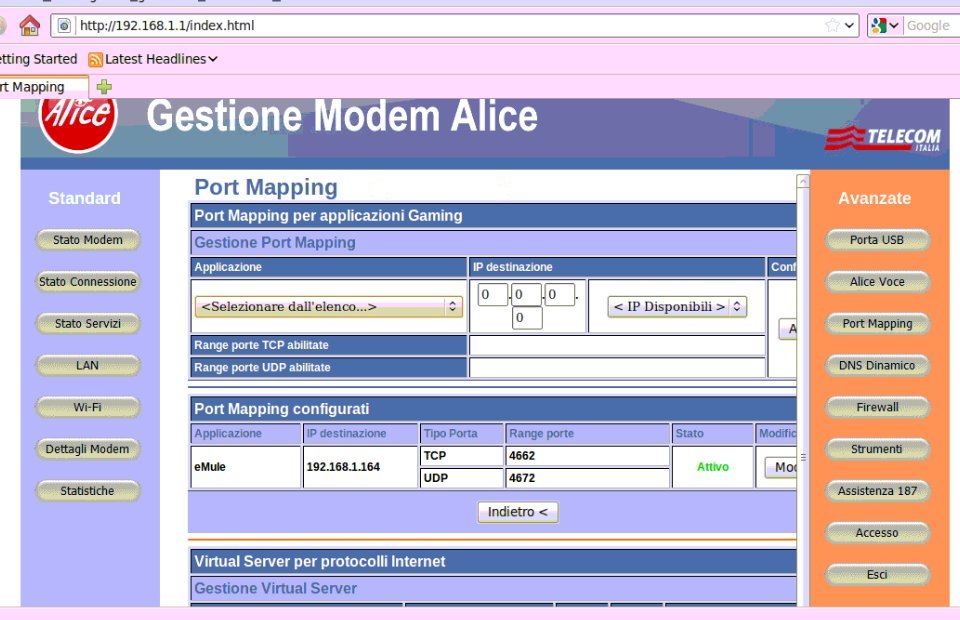This screenshot has width=960, height=620.
Task: Open the Stato Modem page
Action: [x=88, y=240]
